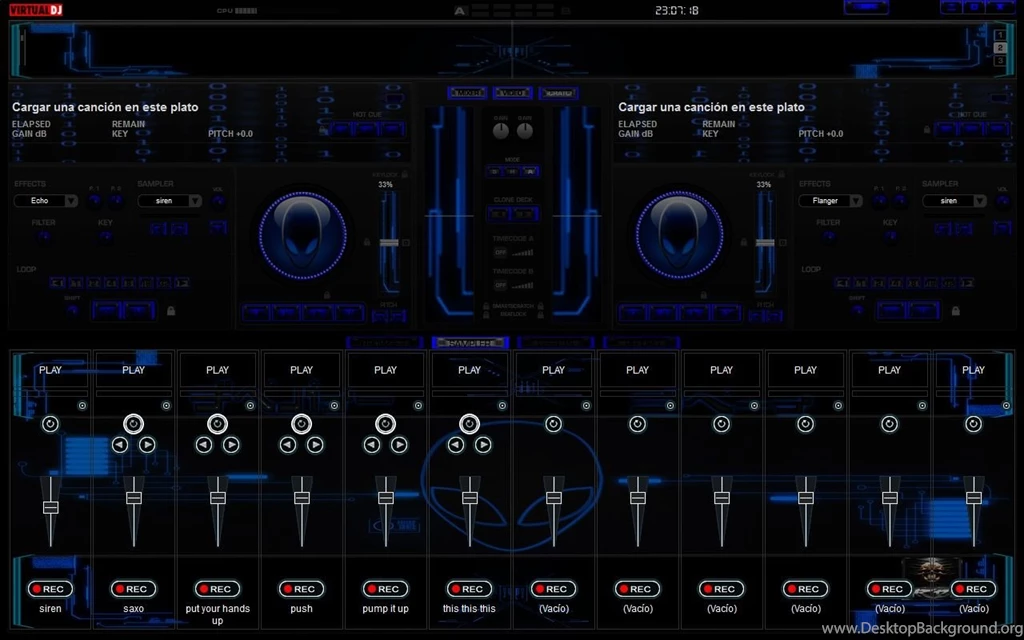Click small dot icon in this this this slot
The image size is (1024, 640).
[502, 406]
